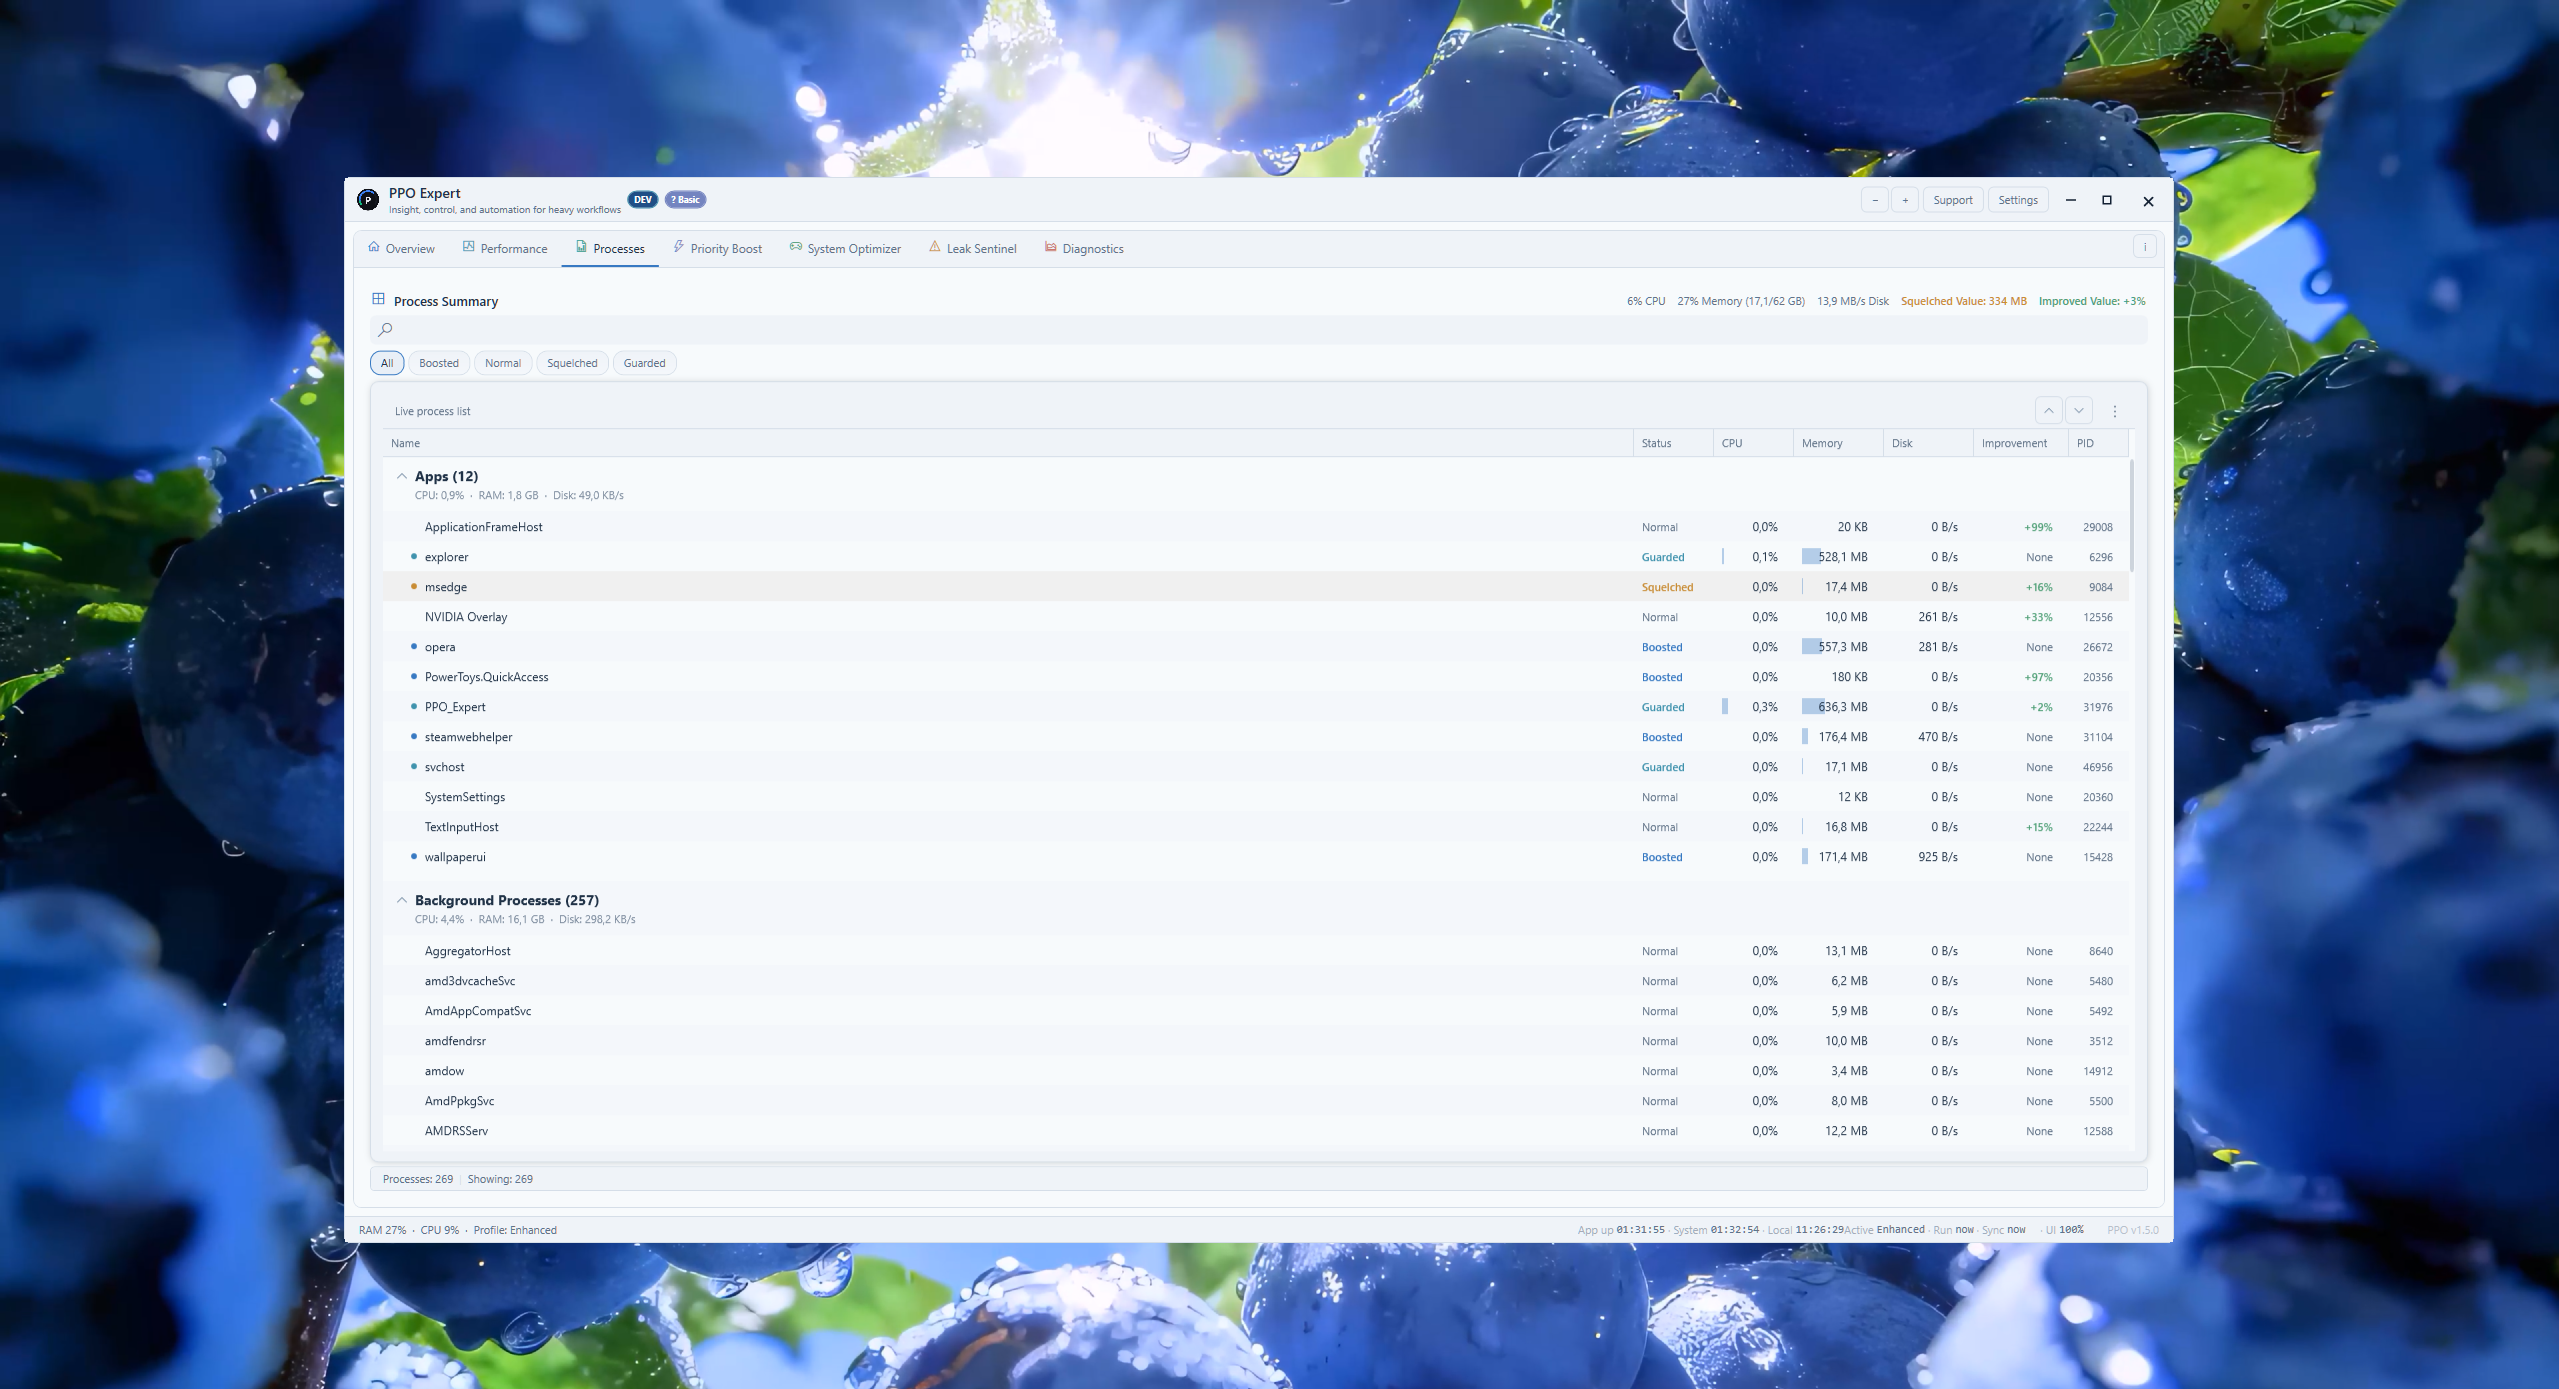This screenshot has height=1389, width=2559.
Task: Increase UI scale with plus button
Action: tap(1905, 200)
